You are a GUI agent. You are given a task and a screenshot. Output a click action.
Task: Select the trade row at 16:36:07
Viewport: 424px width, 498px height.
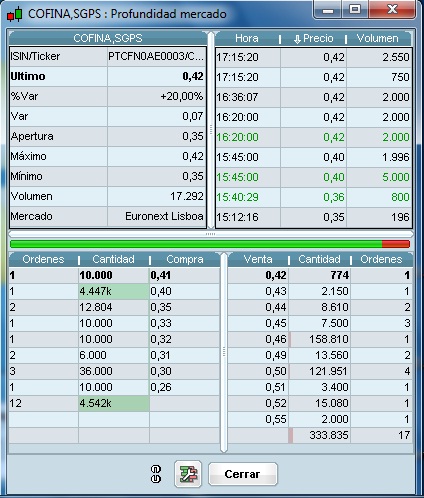tap(313, 97)
